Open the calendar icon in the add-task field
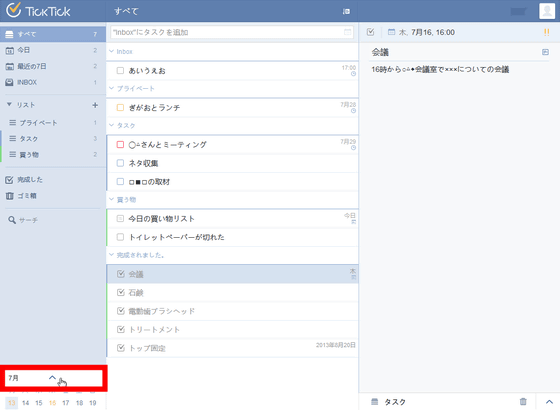Viewport: 560px width, 410px height. 348,32
